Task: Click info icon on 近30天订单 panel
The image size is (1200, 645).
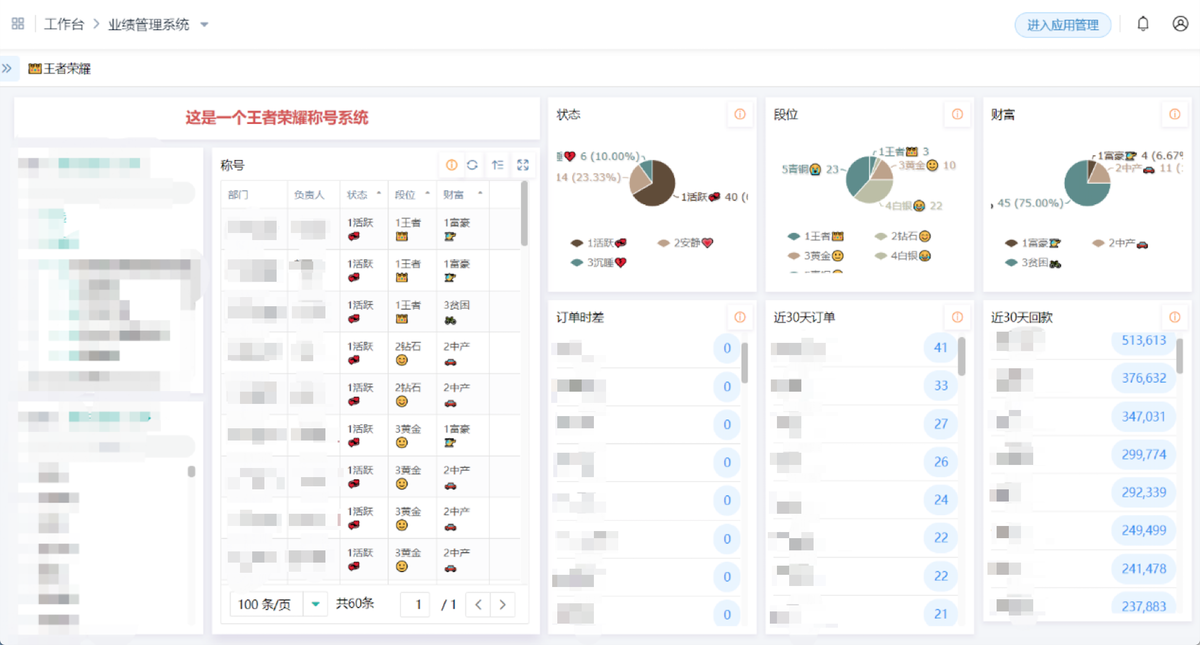Action: click(x=957, y=317)
